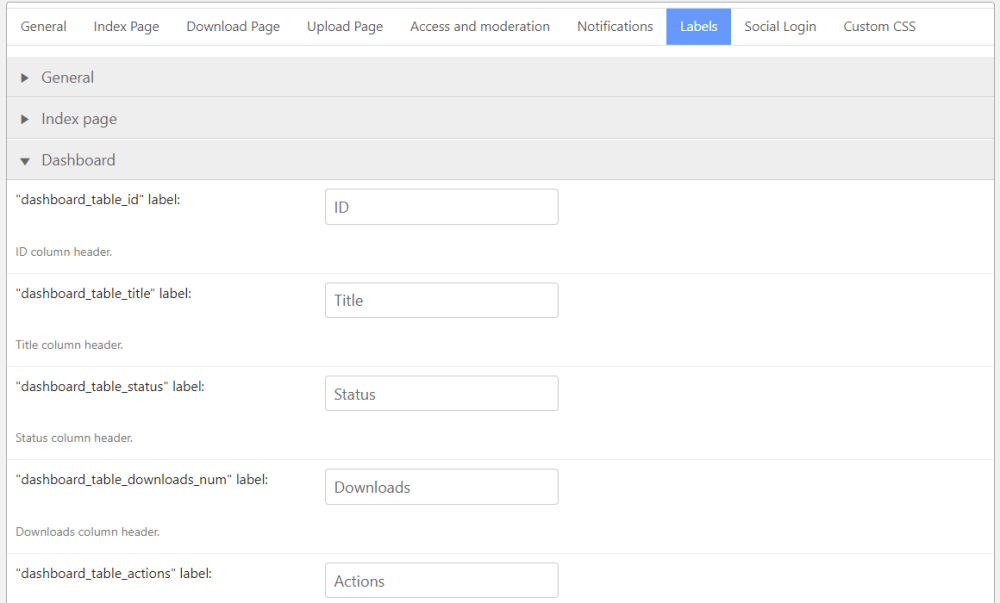
Task: Open the Download Page tab
Action: point(233,26)
